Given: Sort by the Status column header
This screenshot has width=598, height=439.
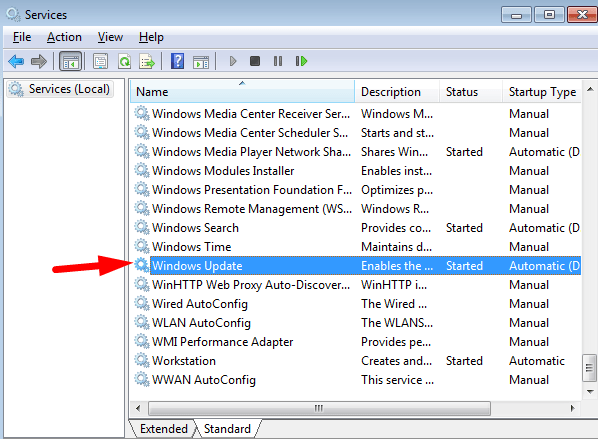Looking at the screenshot, I should click(x=471, y=92).
